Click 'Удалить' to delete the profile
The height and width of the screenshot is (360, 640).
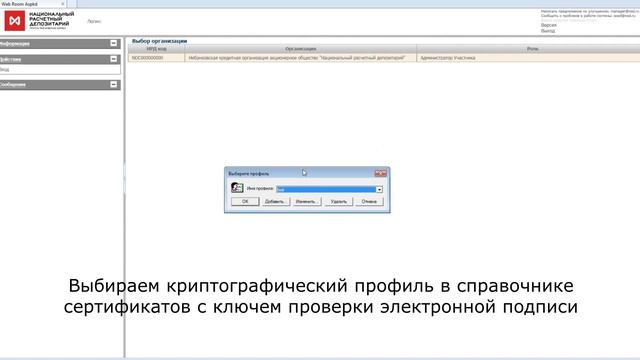click(x=338, y=201)
